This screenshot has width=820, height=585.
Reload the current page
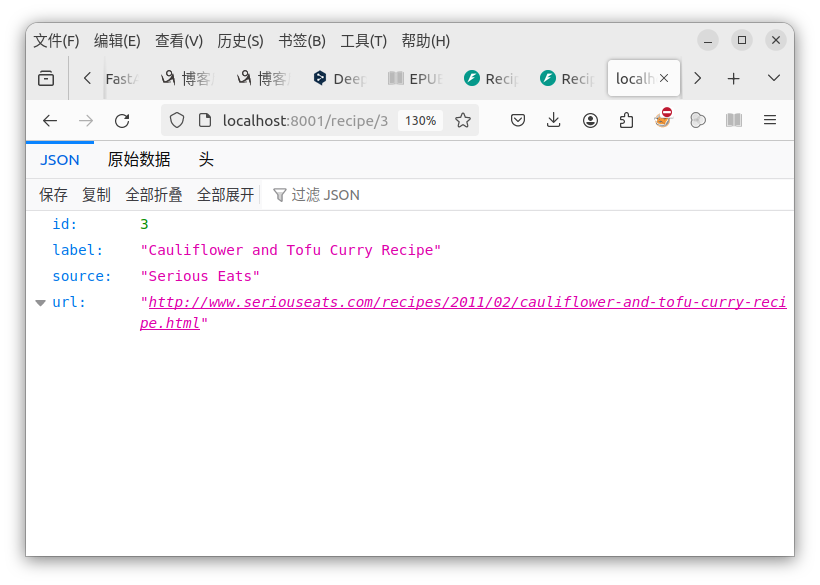[122, 121]
